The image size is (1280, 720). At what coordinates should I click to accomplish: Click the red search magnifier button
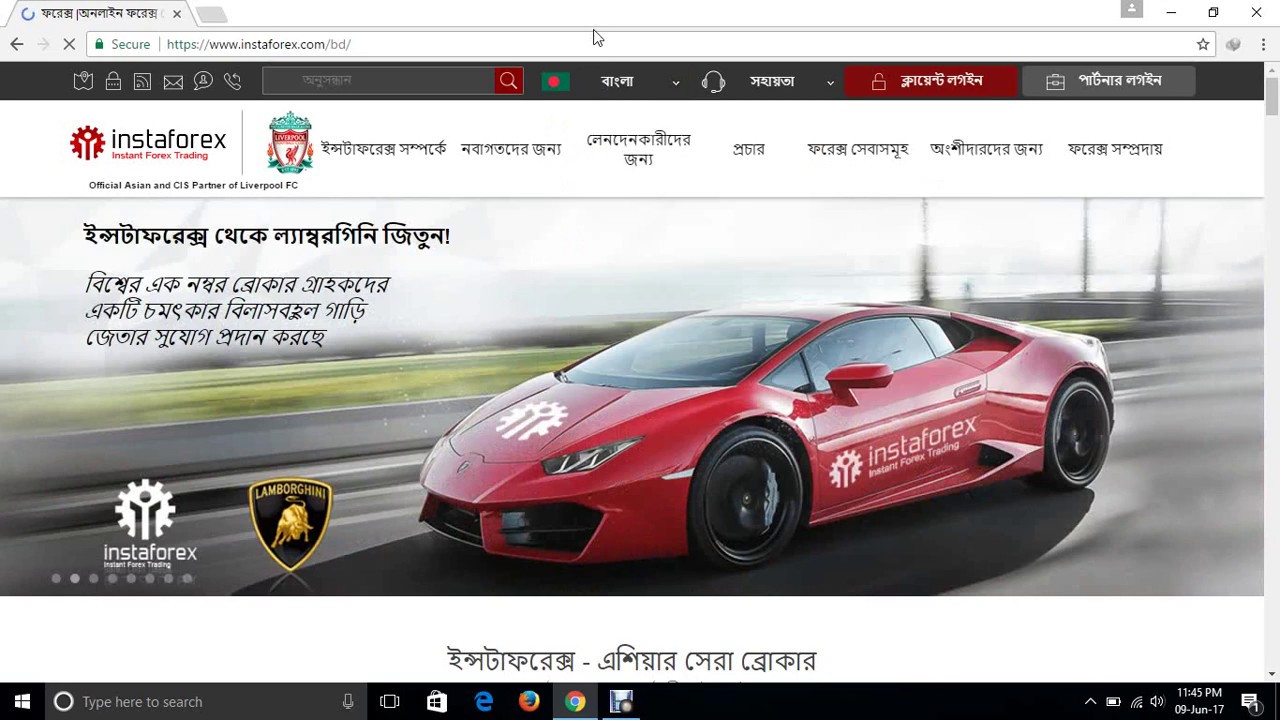coord(508,81)
